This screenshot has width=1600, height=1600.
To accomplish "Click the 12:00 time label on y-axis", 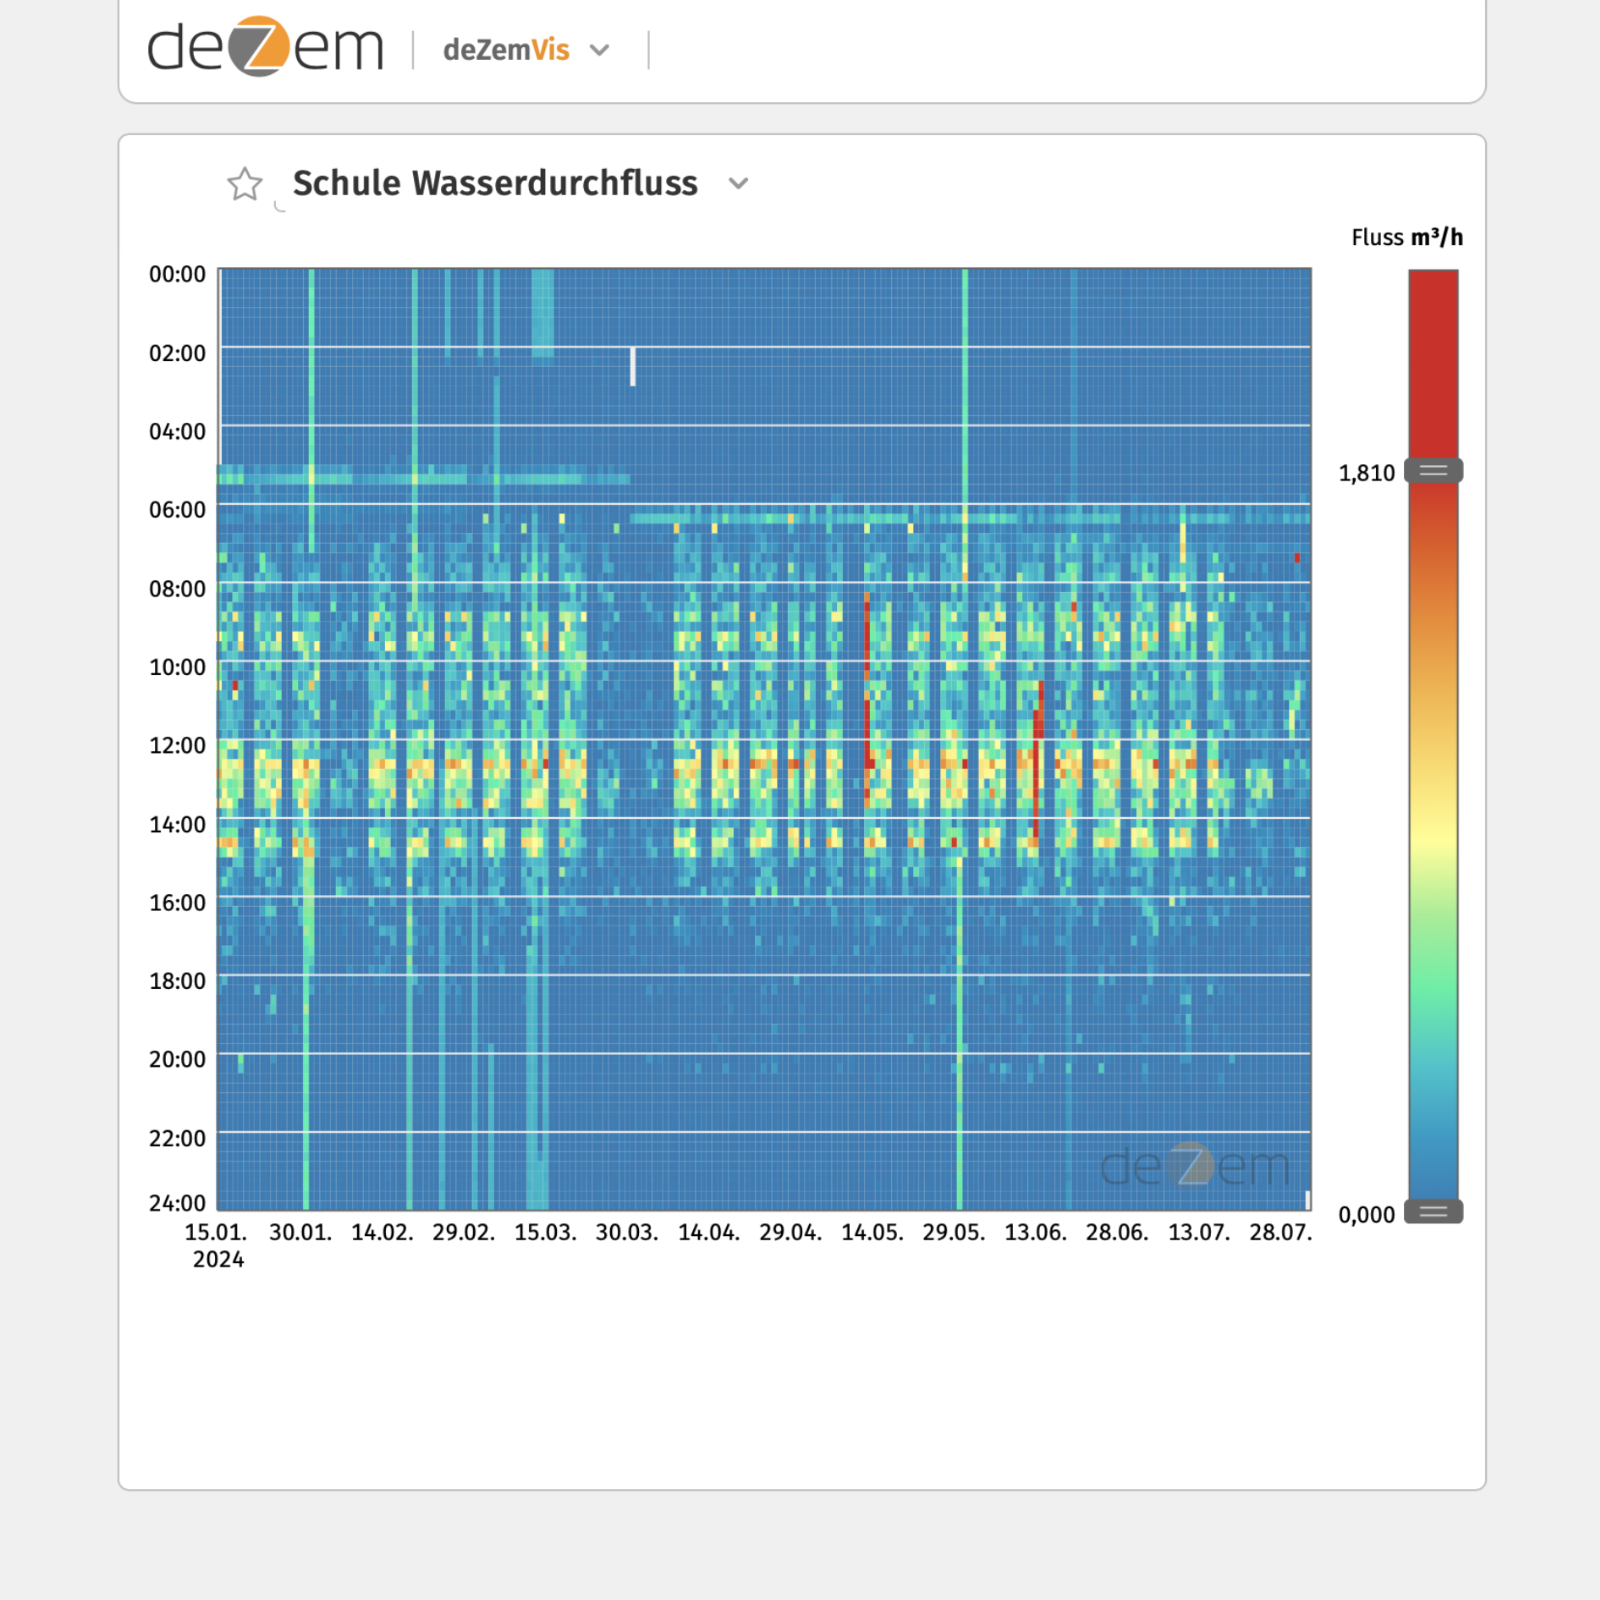I will (x=177, y=746).
